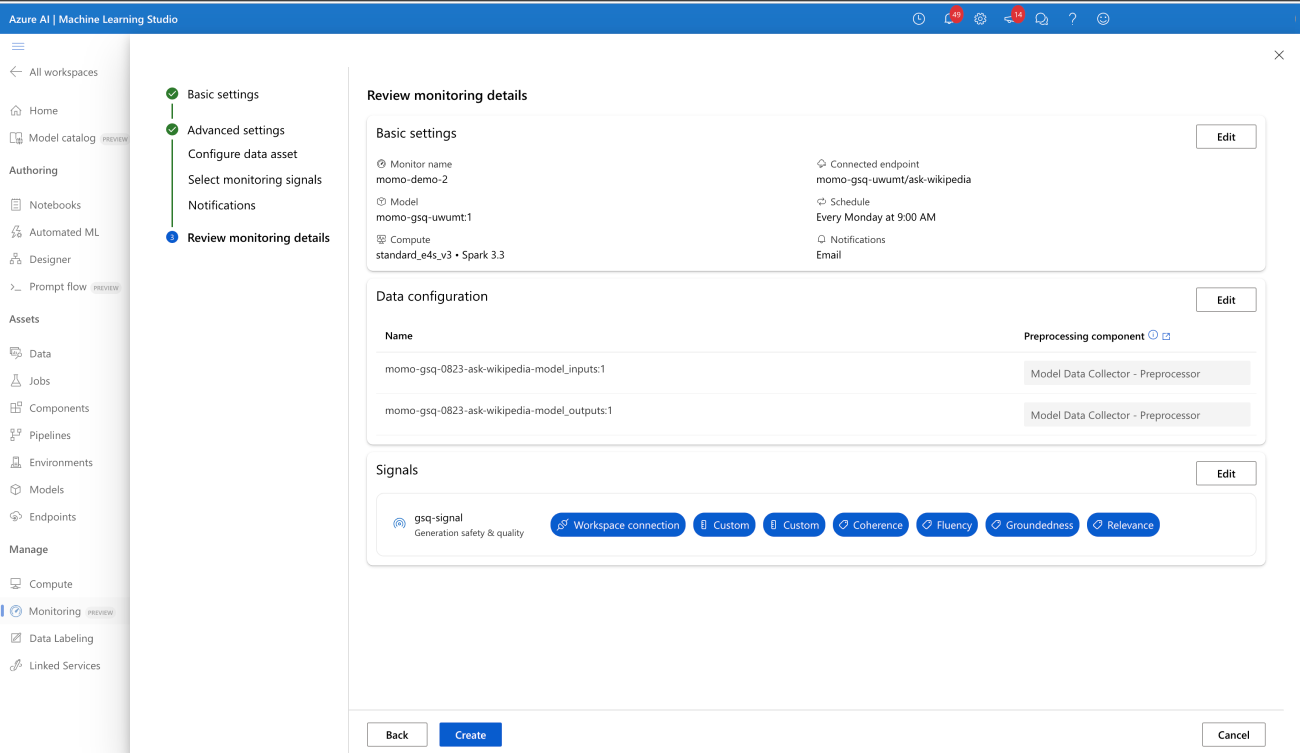Open the recent activity clock icon
Viewport: 1300px width, 753px height.
(919, 19)
